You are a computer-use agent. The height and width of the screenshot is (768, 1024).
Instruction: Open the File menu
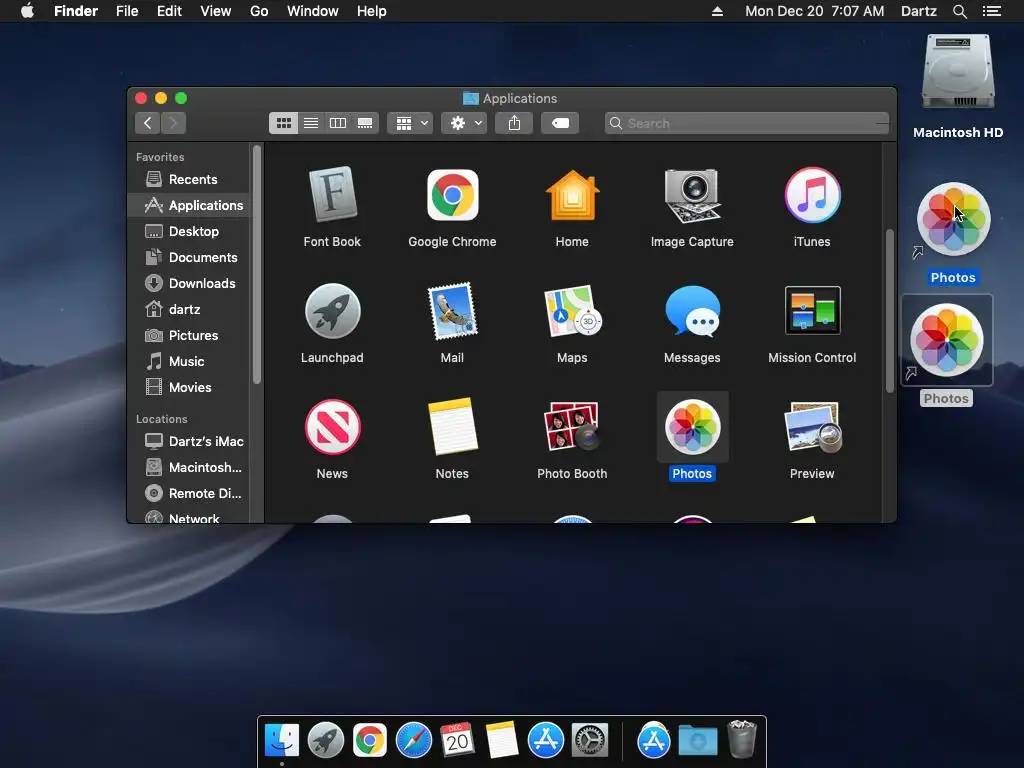point(127,11)
